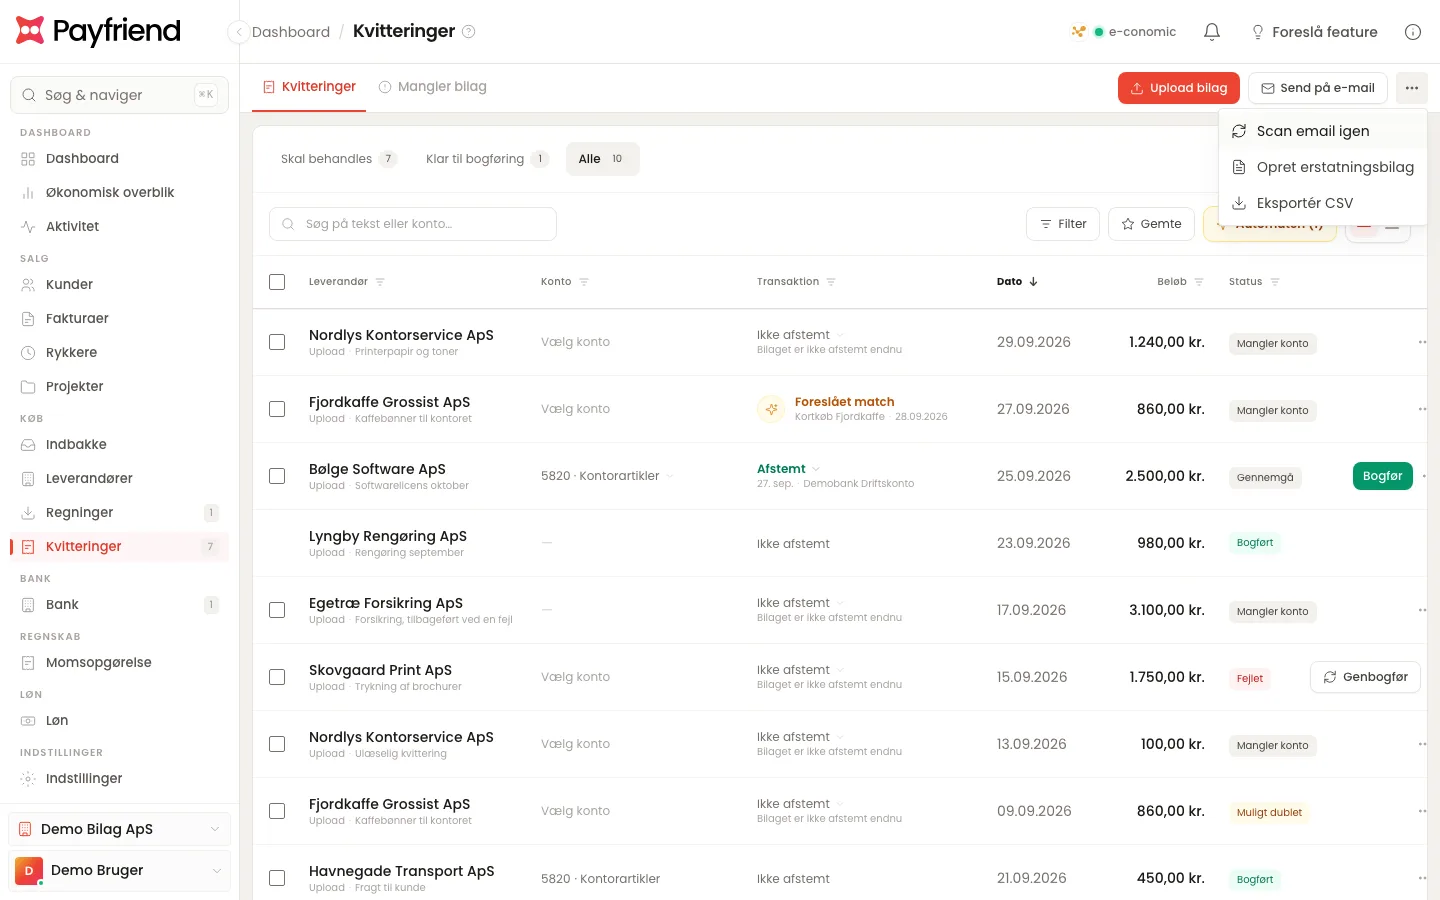Open the Konto column filter icon
Viewport: 1440px width, 900px height.
pos(584,282)
